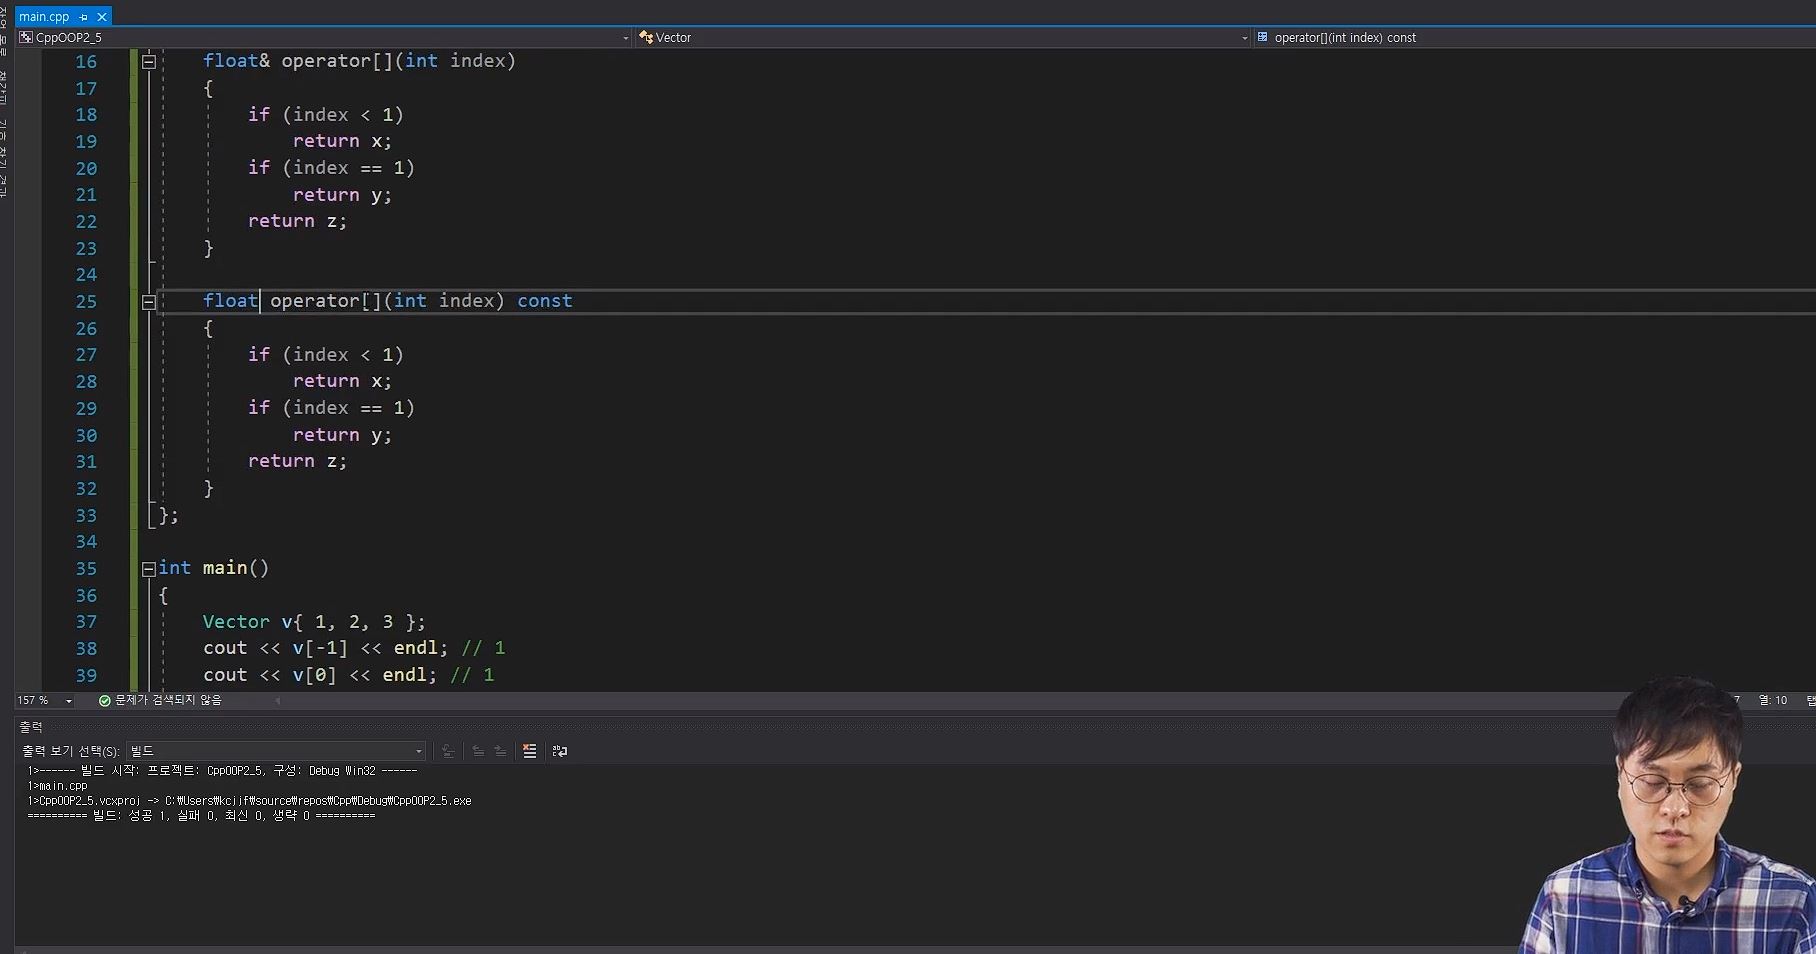
Task: Switch to the main.cpp editor tab
Action: [44, 16]
